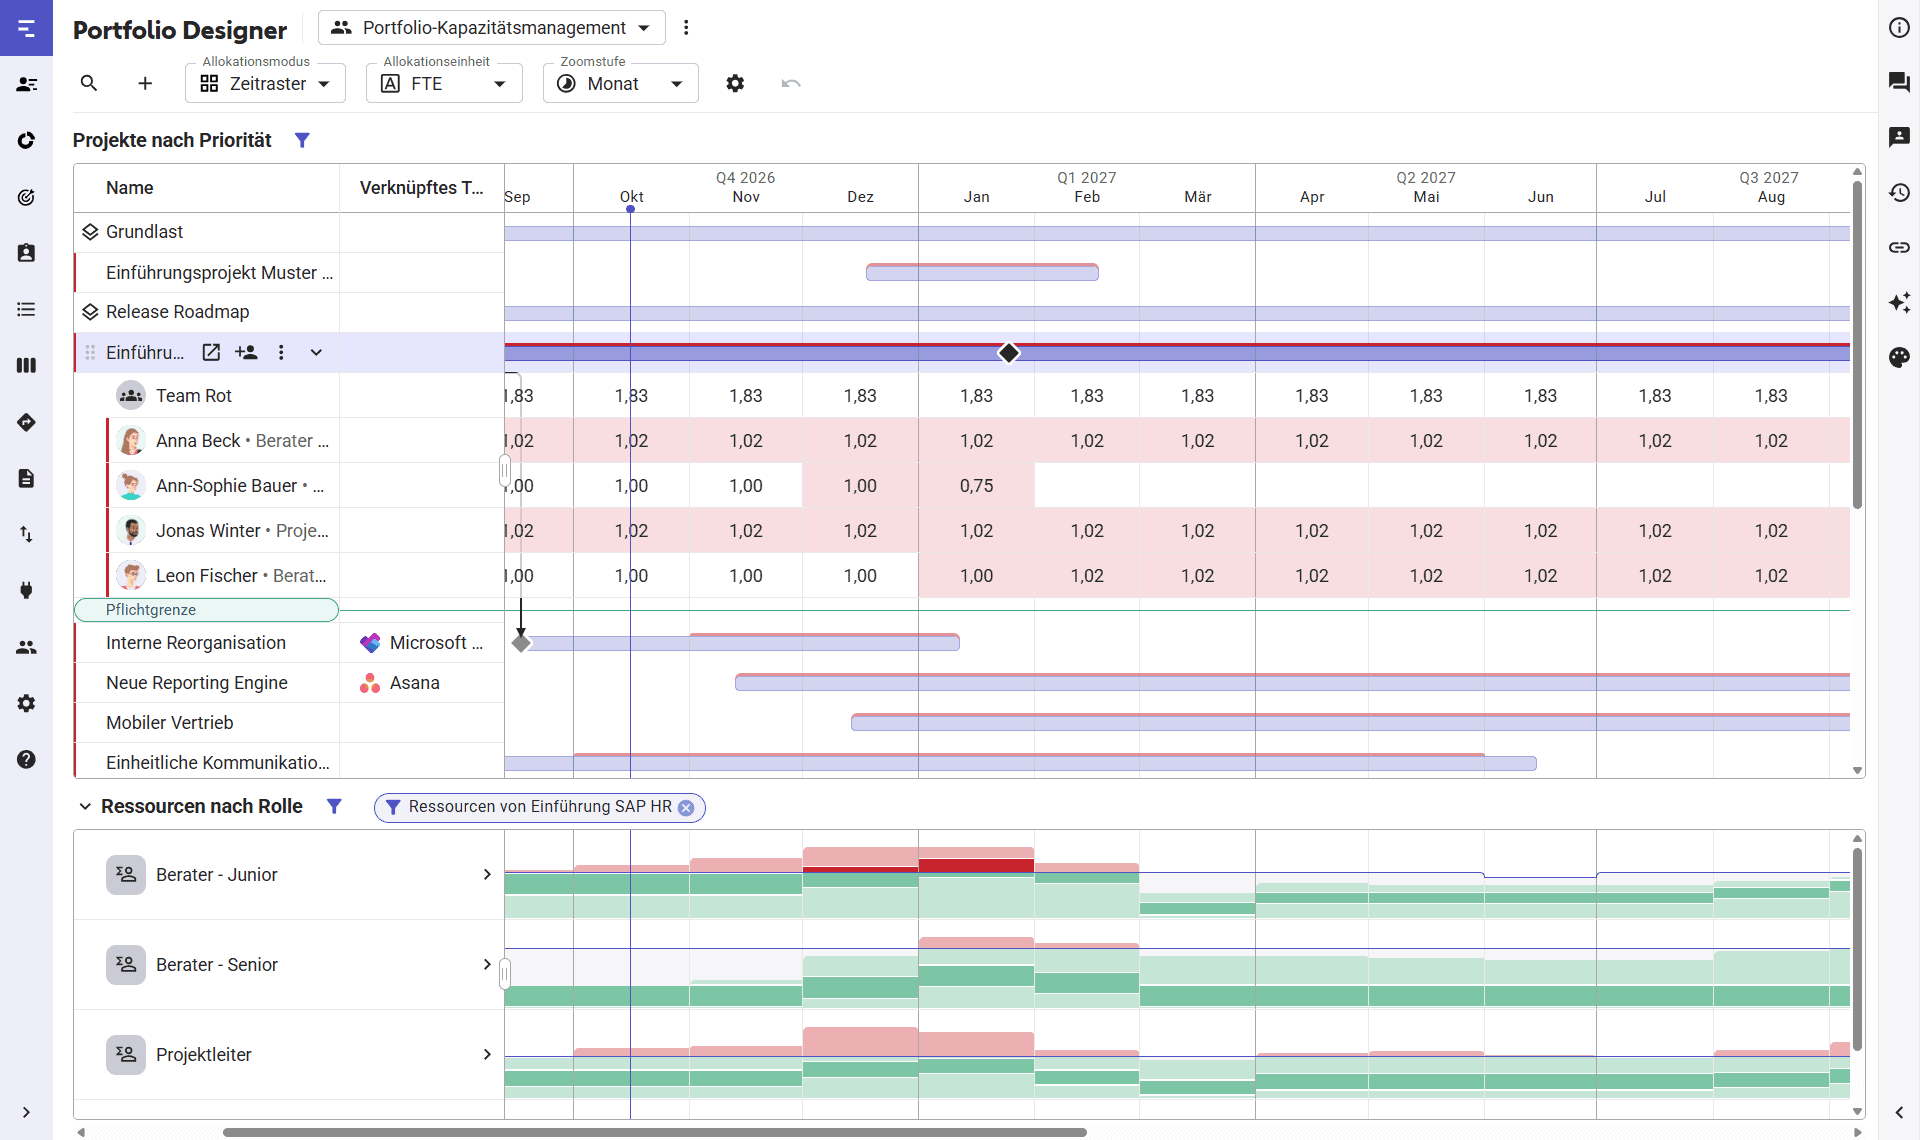Open color palette icon on right sidebar
Image resolution: width=1920 pixels, height=1140 pixels.
[x=1899, y=357]
